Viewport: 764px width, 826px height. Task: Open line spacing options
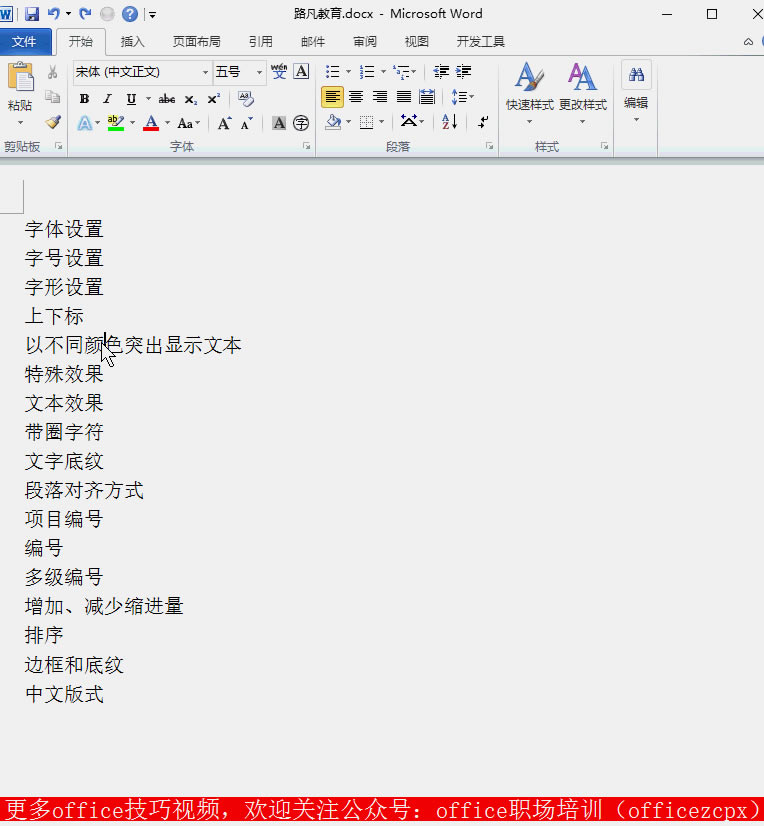click(x=463, y=97)
